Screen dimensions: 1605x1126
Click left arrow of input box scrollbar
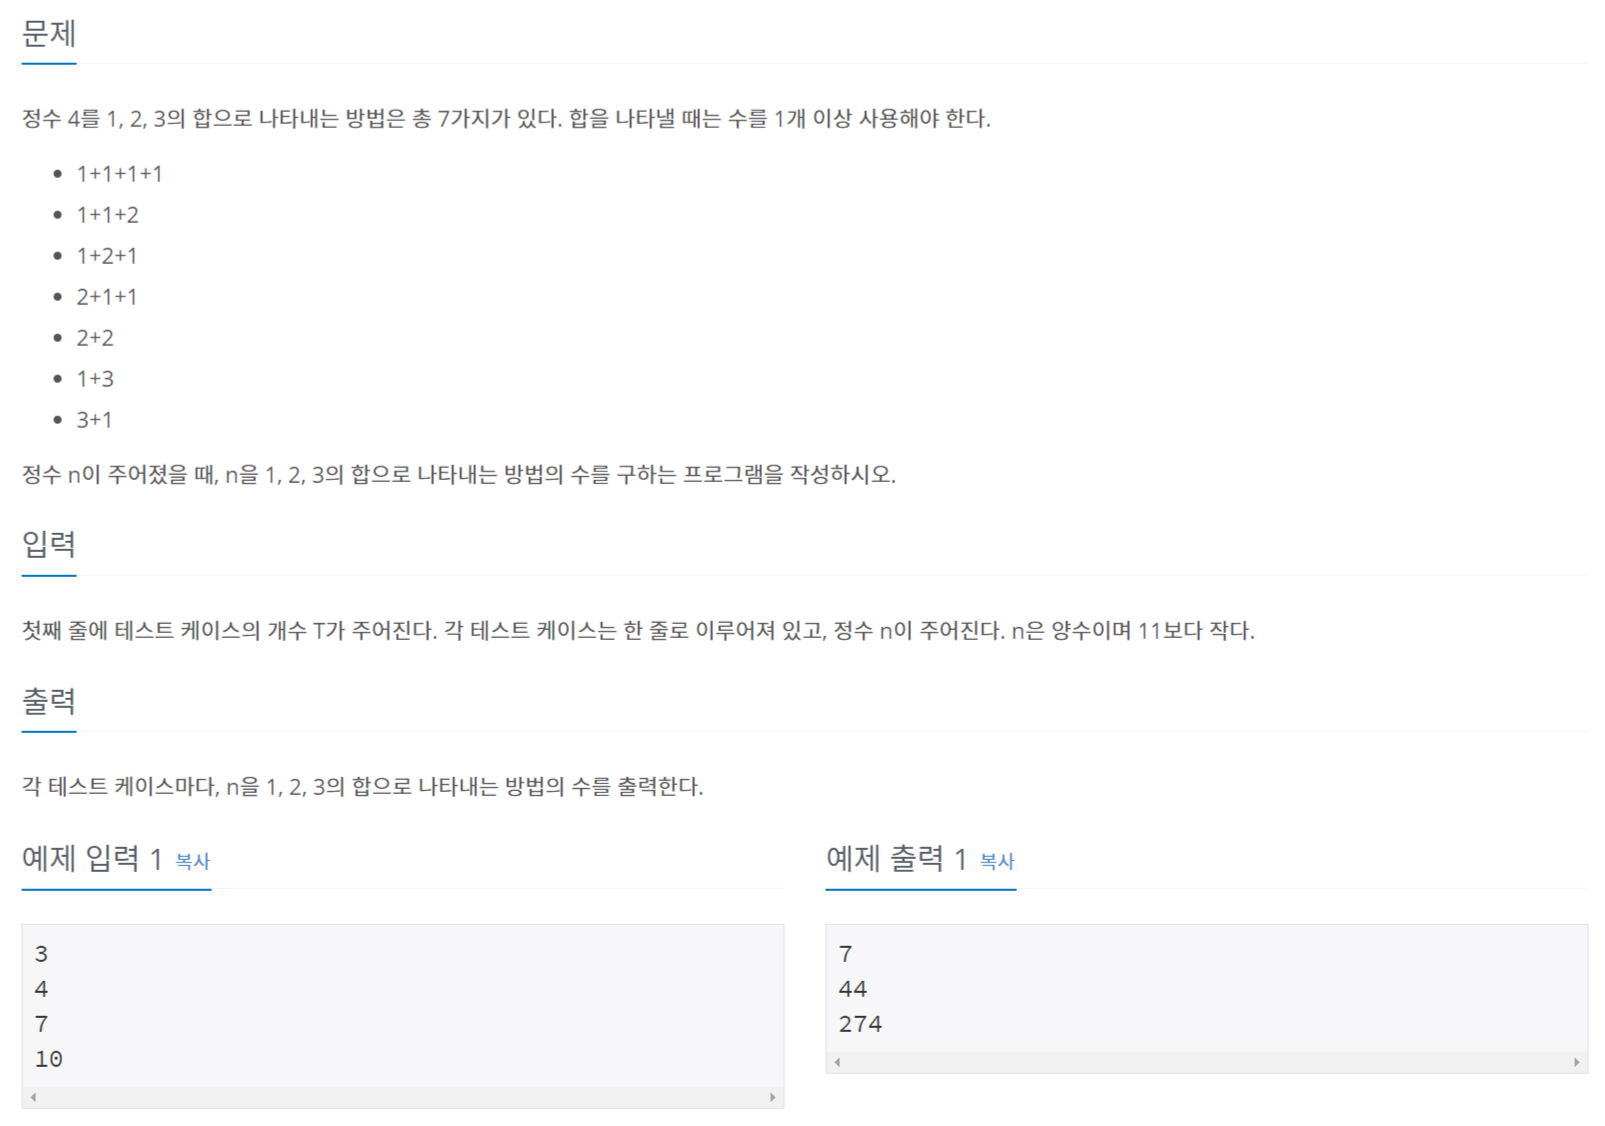click(33, 1097)
